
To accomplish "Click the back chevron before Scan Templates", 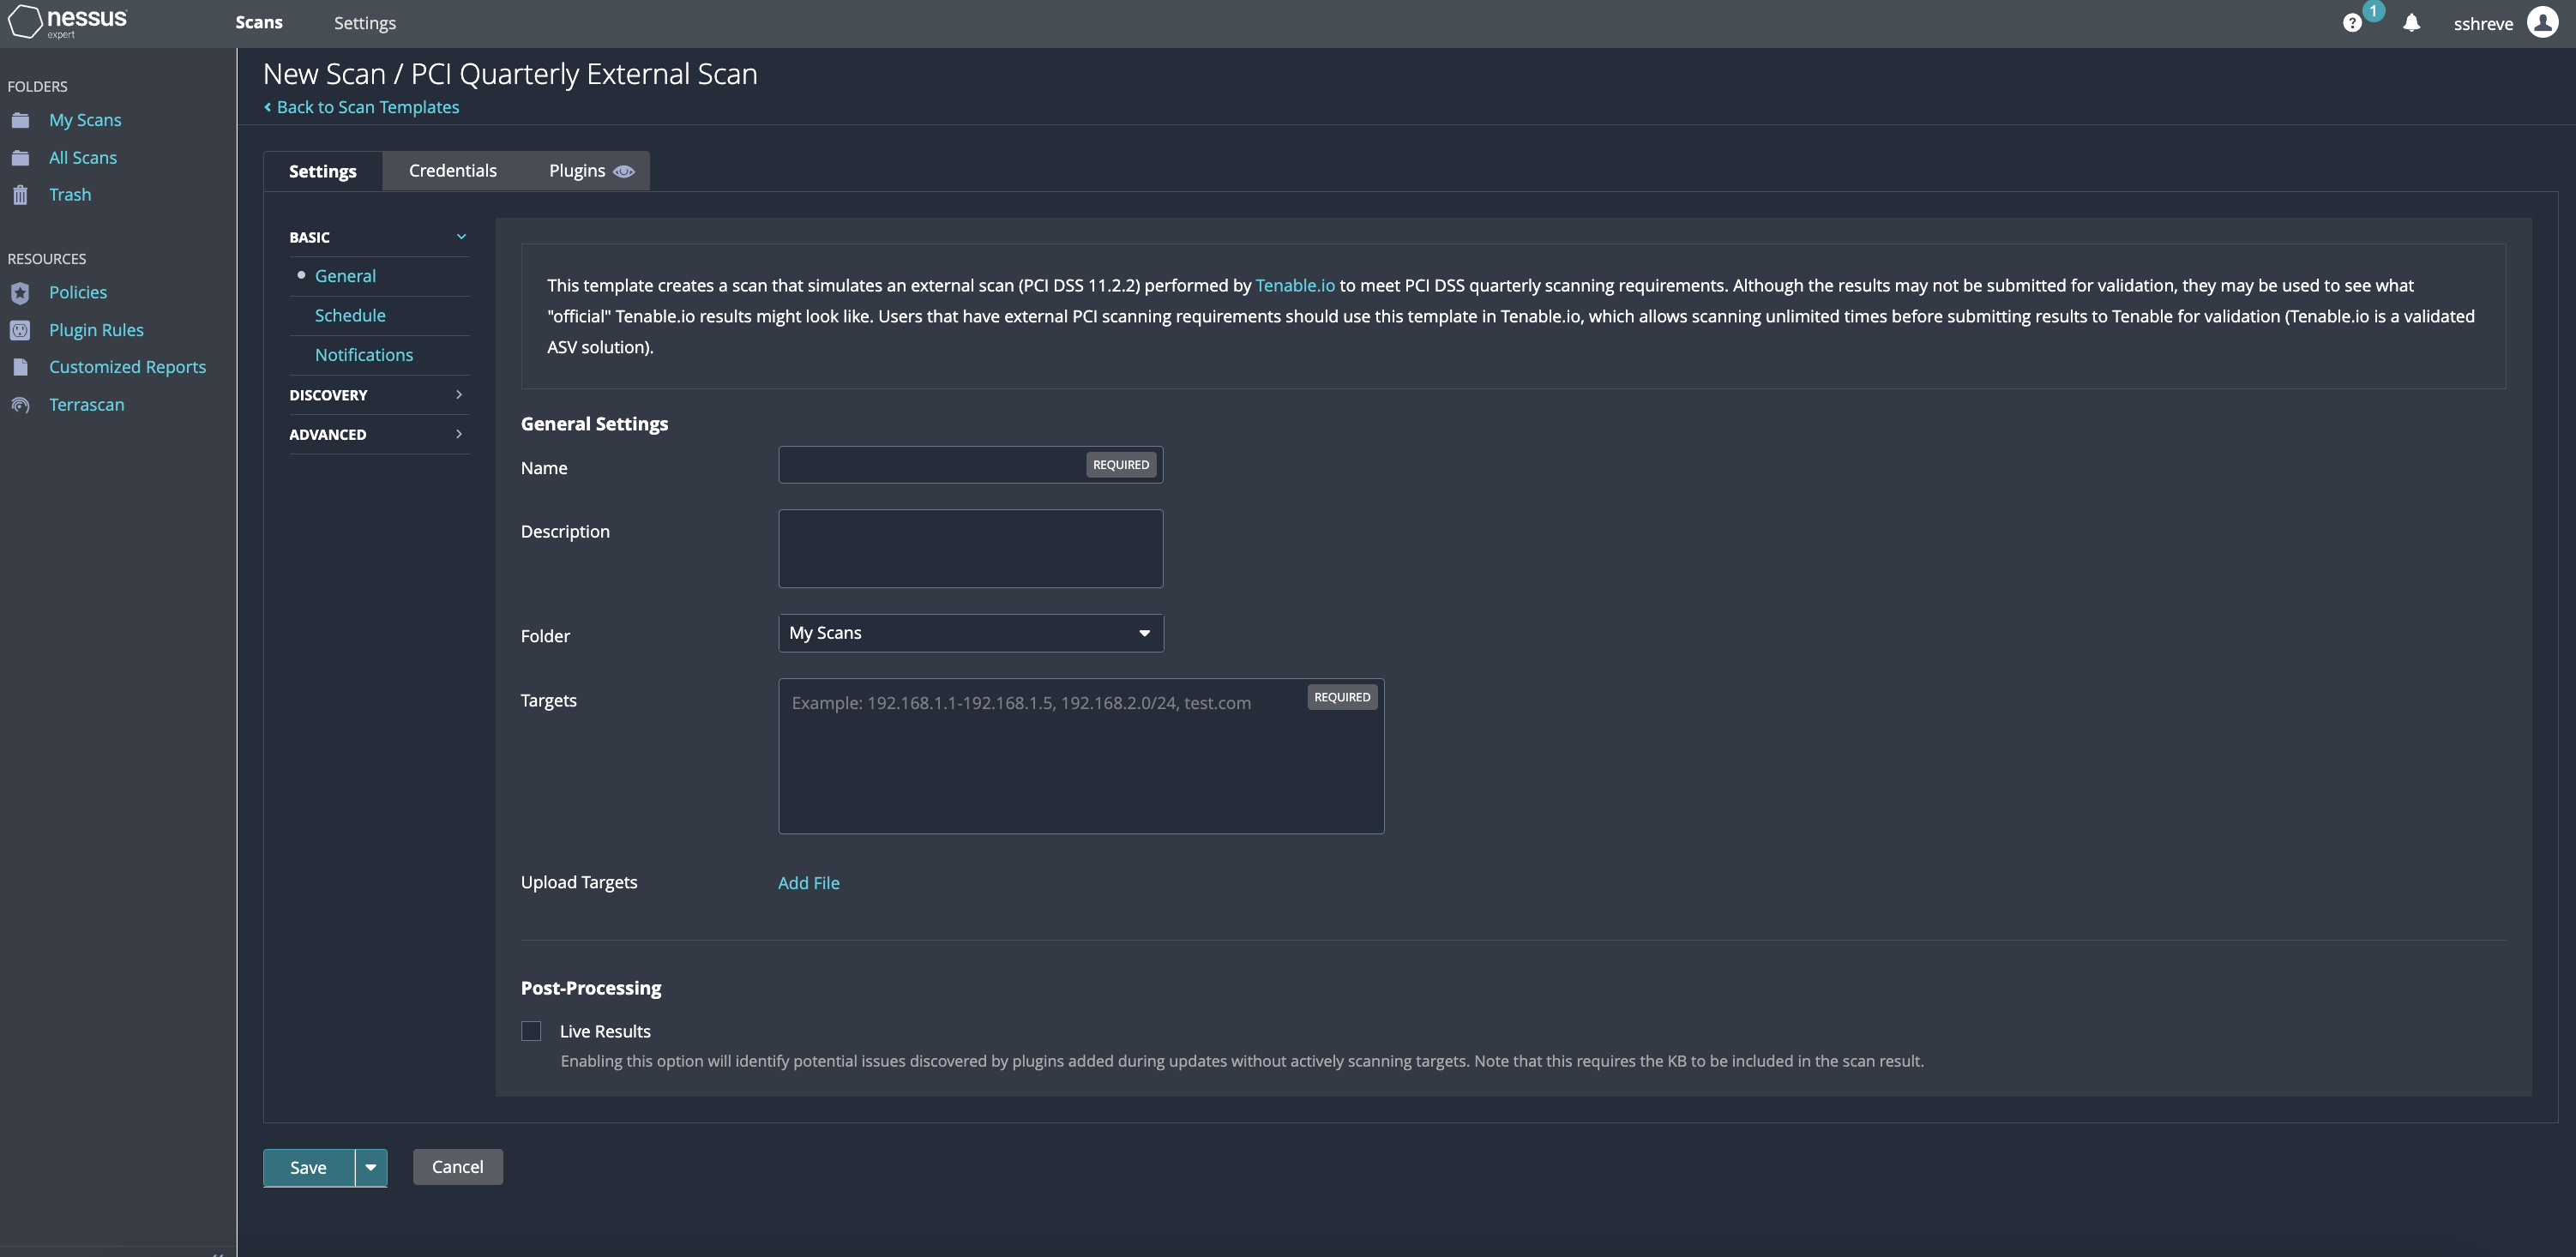I will tap(267, 107).
